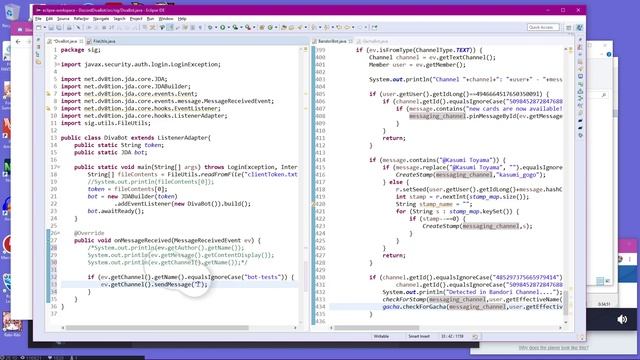Collapse the main method fold at line 17
This screenshot has height=360, width=640.
tap(58, 167)
